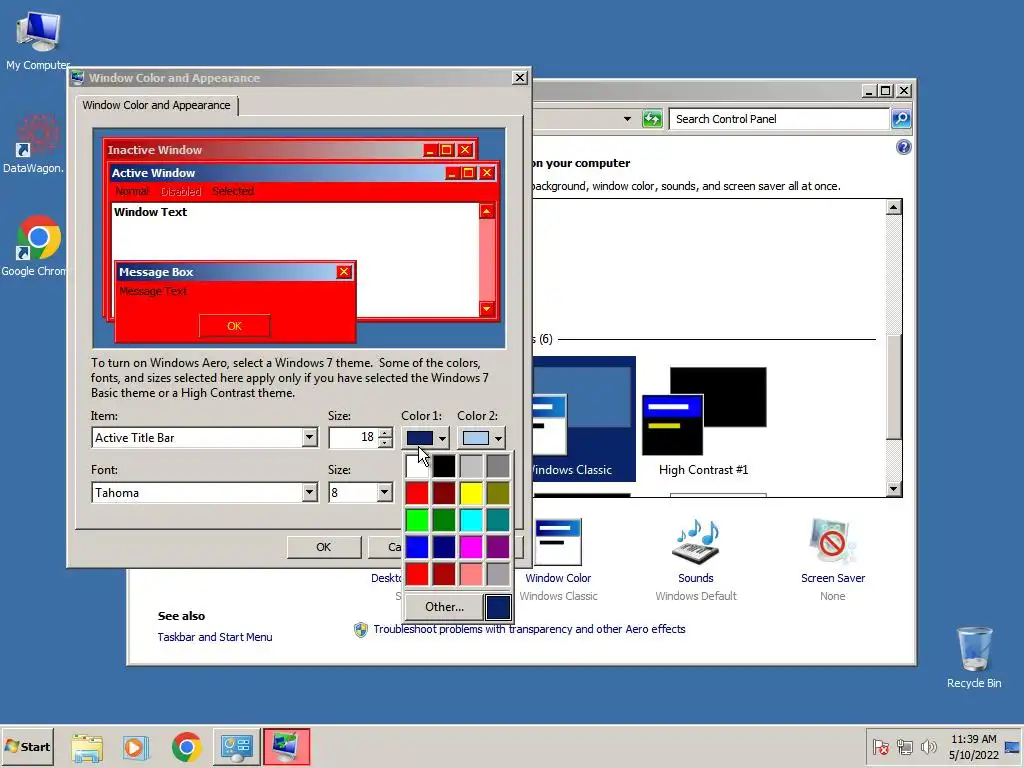The image size is (1024, 768).
Task: Click OK in Window Color and Appearance dialog
Action: point(323,547)
